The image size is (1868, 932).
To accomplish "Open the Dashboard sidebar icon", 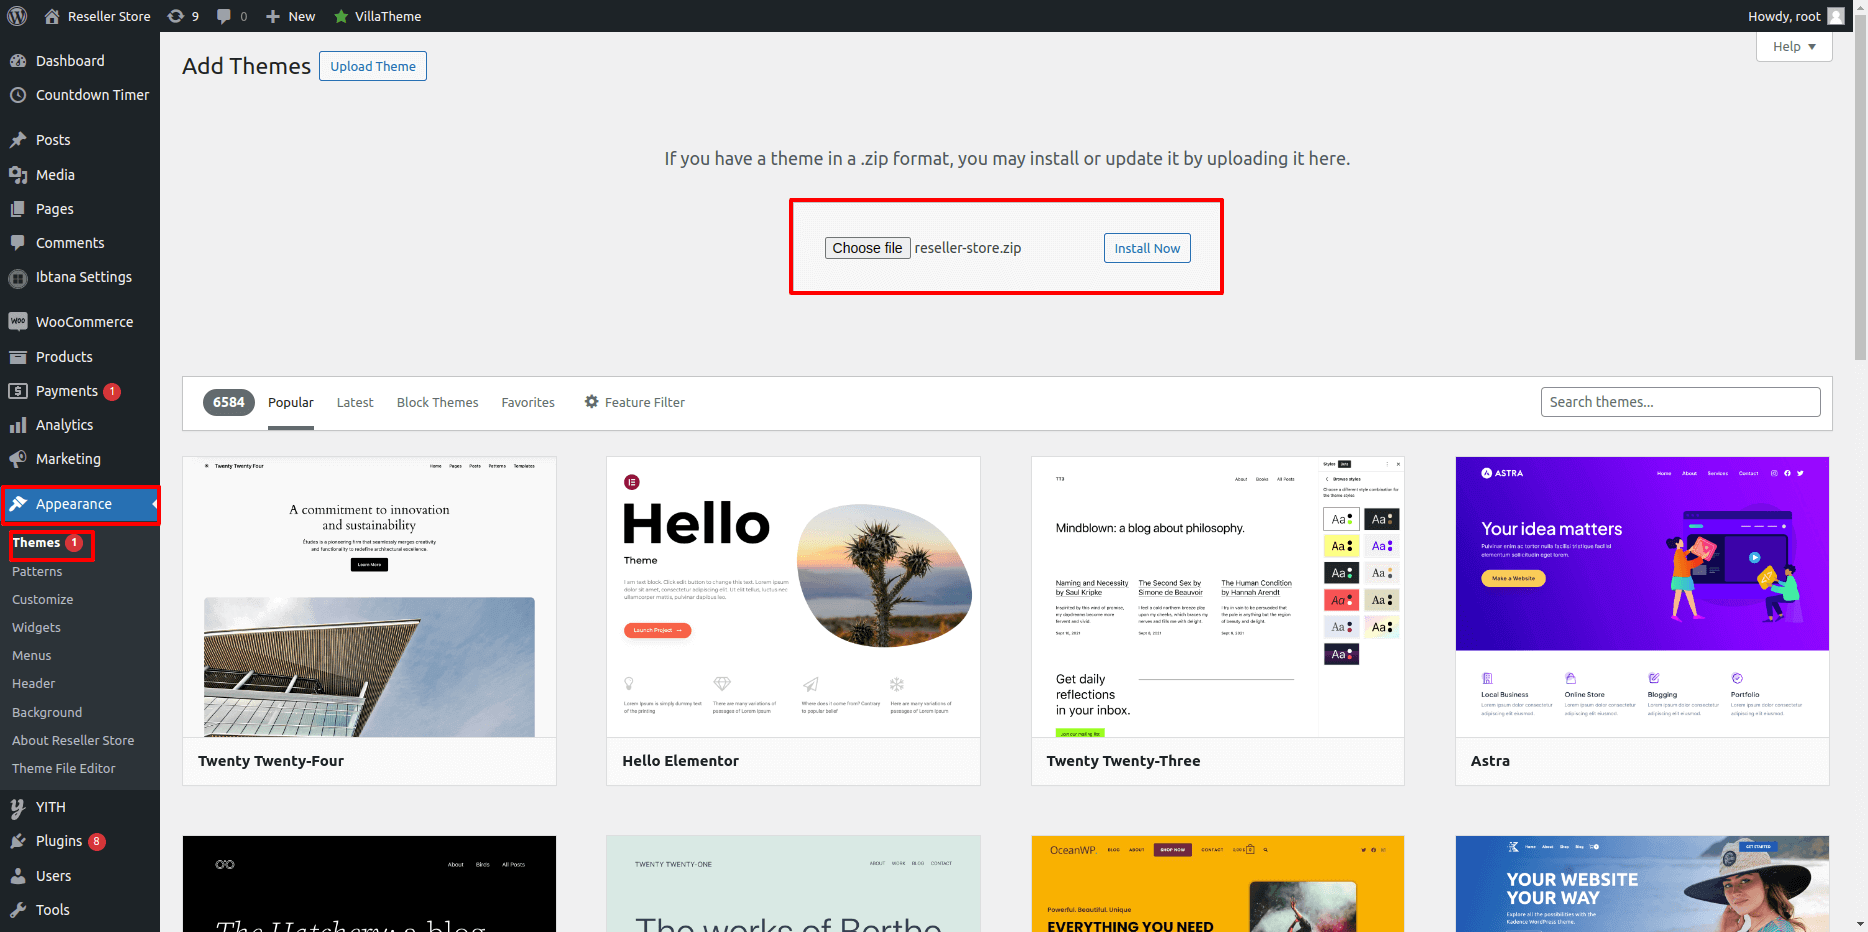I will pyautogui.click(x=18, y=61).
